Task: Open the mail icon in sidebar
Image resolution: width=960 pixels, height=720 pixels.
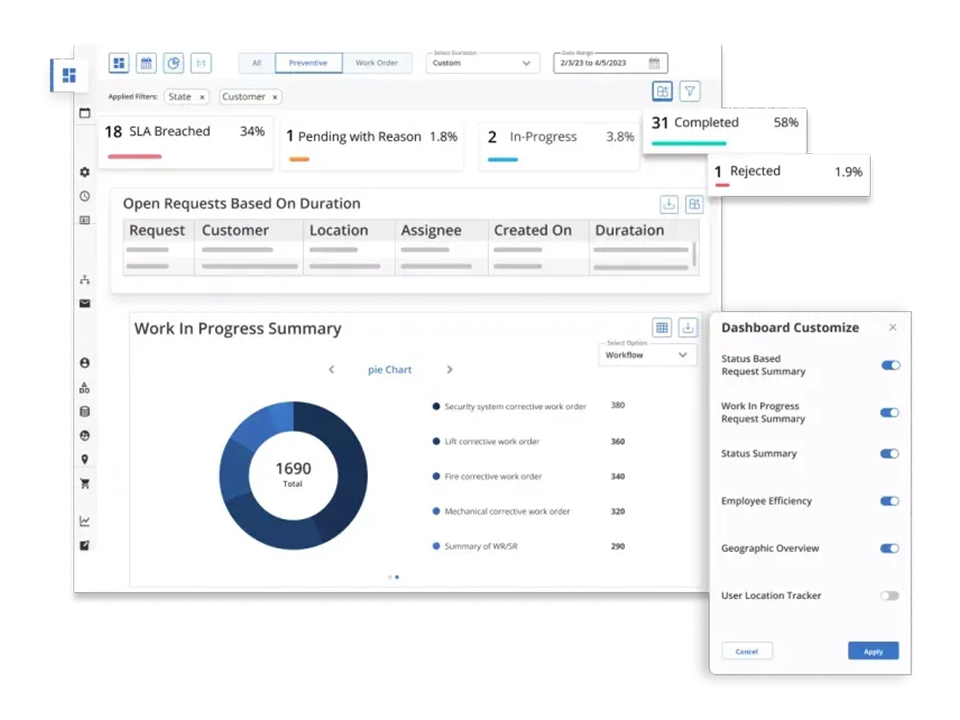Action: [85, 304]
